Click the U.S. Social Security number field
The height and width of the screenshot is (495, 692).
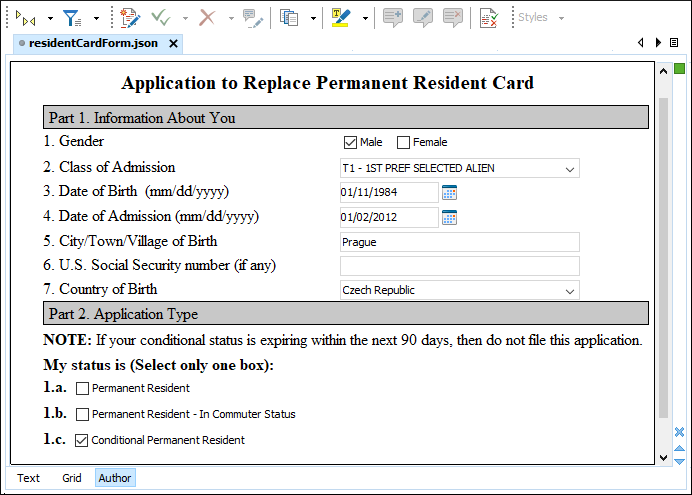(459, 266)
